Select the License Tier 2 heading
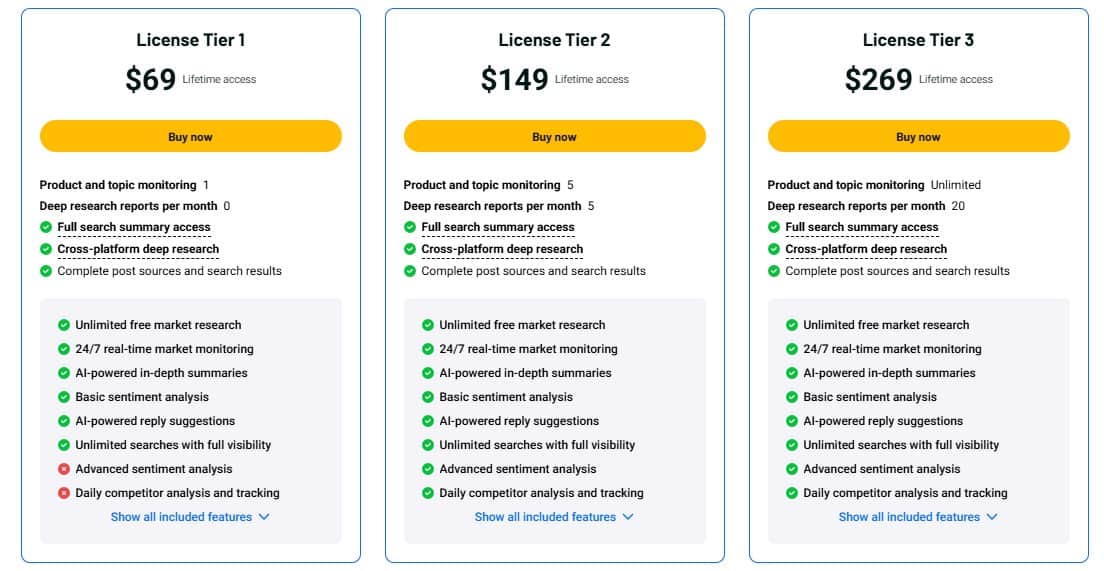This screenshot has width=1104, height=571. point(554,40)
